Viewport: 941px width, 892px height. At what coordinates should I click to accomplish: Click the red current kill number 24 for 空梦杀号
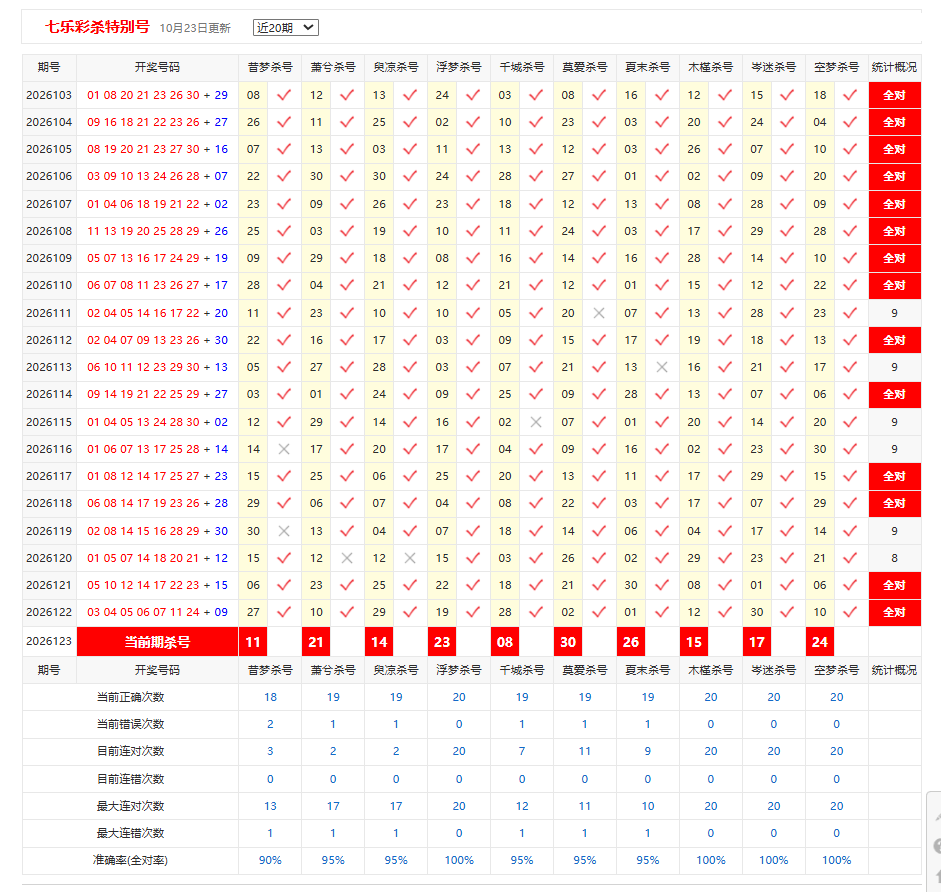820,642
